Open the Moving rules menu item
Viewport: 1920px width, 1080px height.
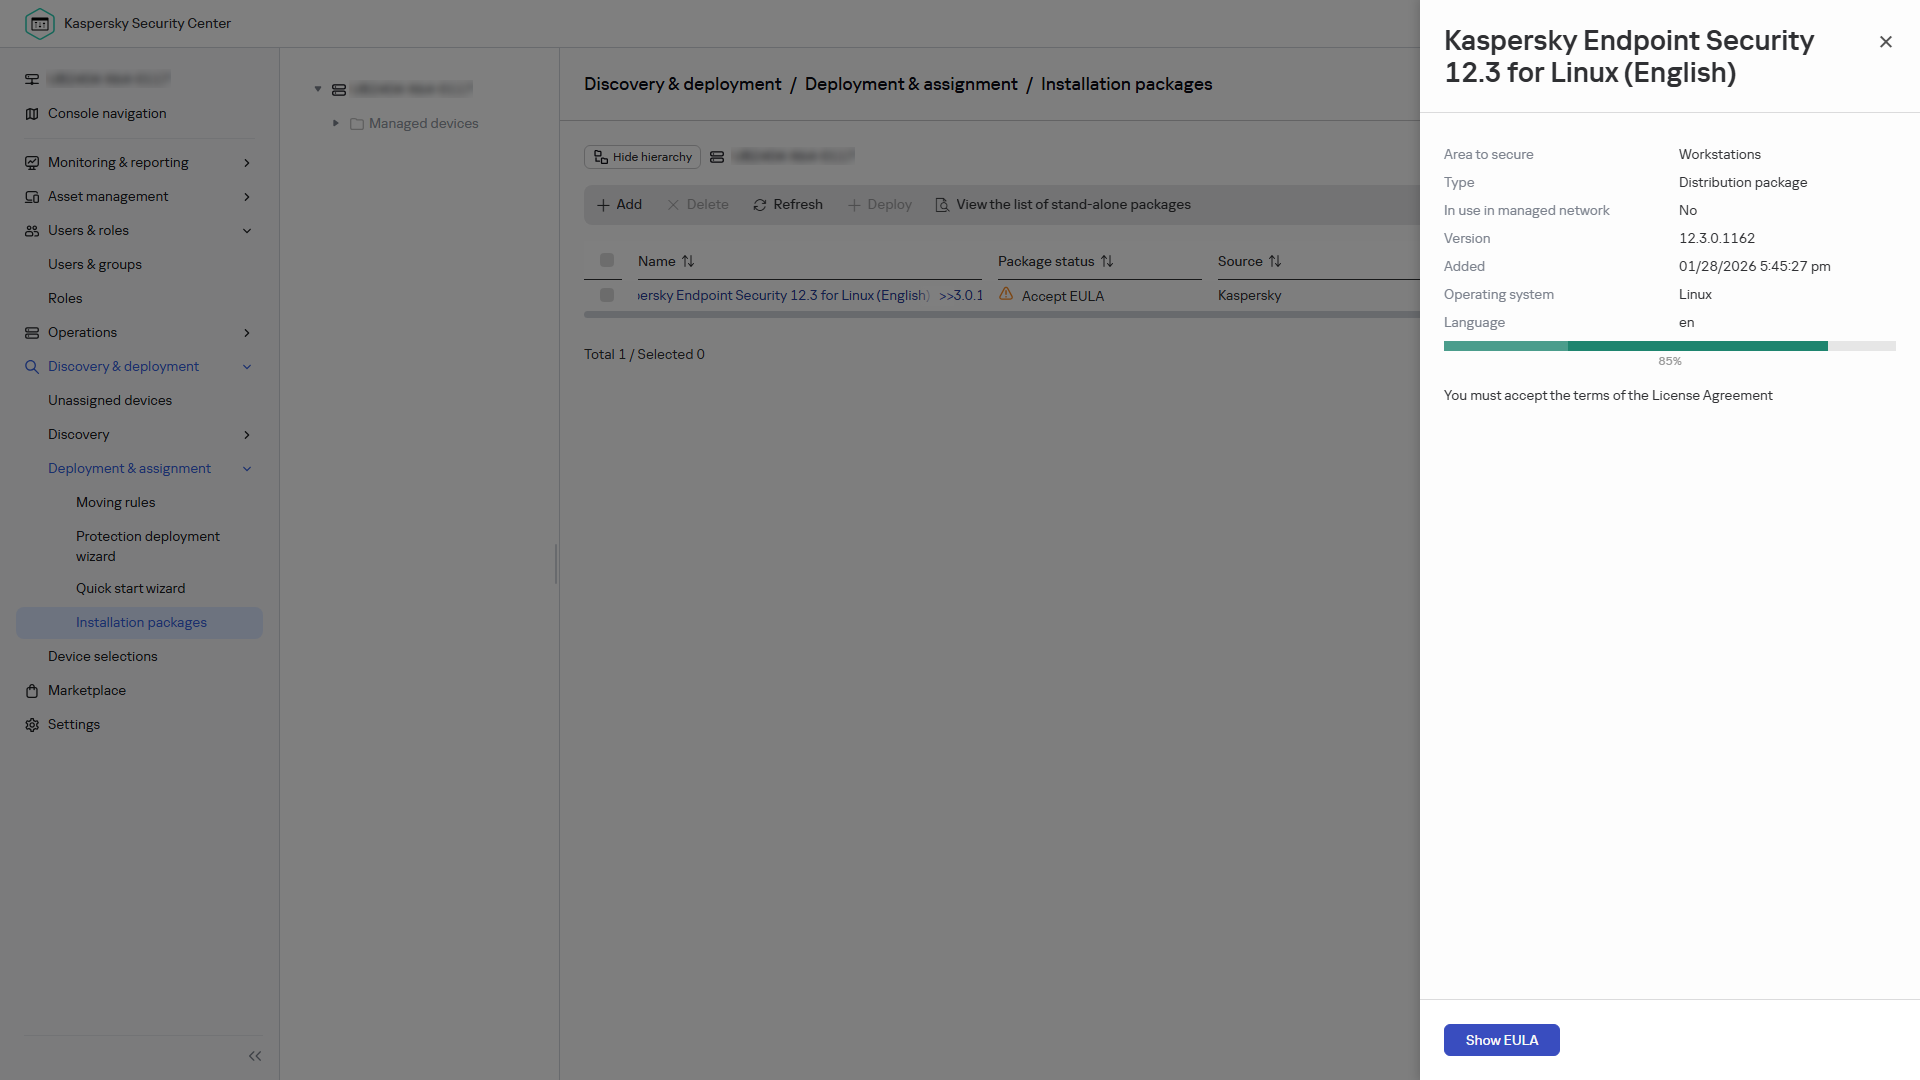pos(116,503)
